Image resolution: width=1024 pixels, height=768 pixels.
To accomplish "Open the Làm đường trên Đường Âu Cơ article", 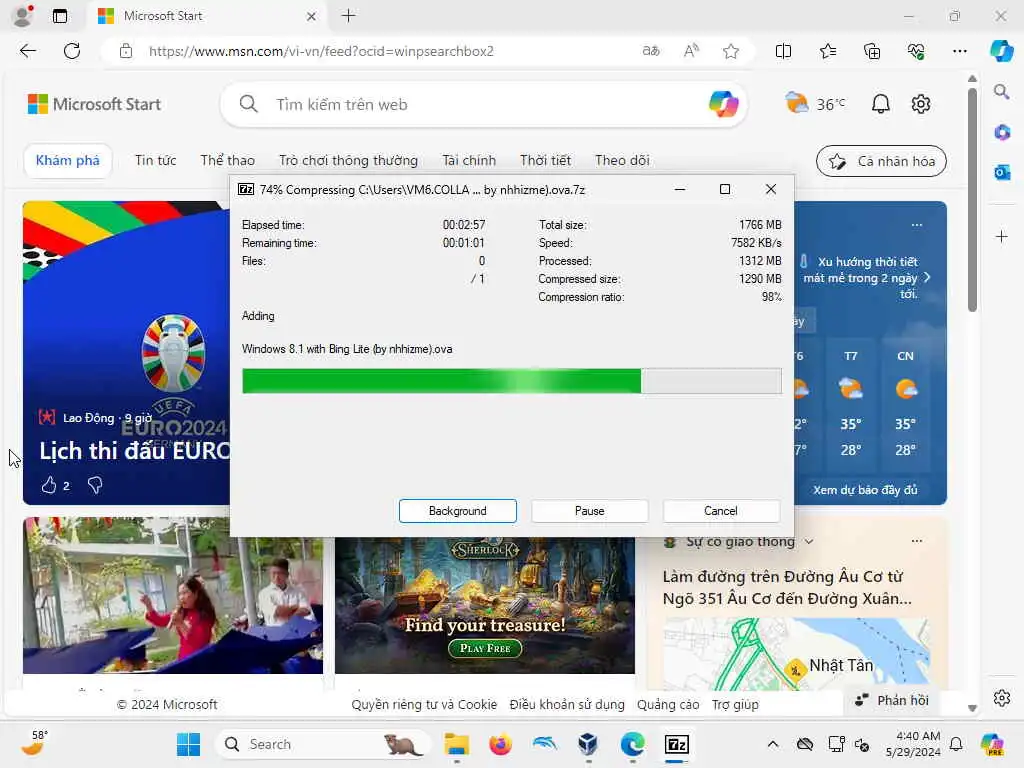I will (x=787, y=587).
